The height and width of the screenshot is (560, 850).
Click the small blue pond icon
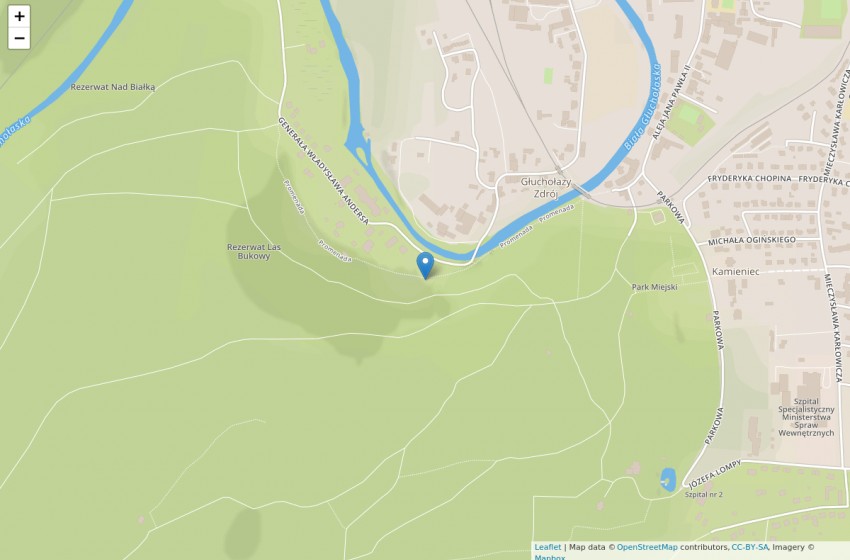click(668, 480)
